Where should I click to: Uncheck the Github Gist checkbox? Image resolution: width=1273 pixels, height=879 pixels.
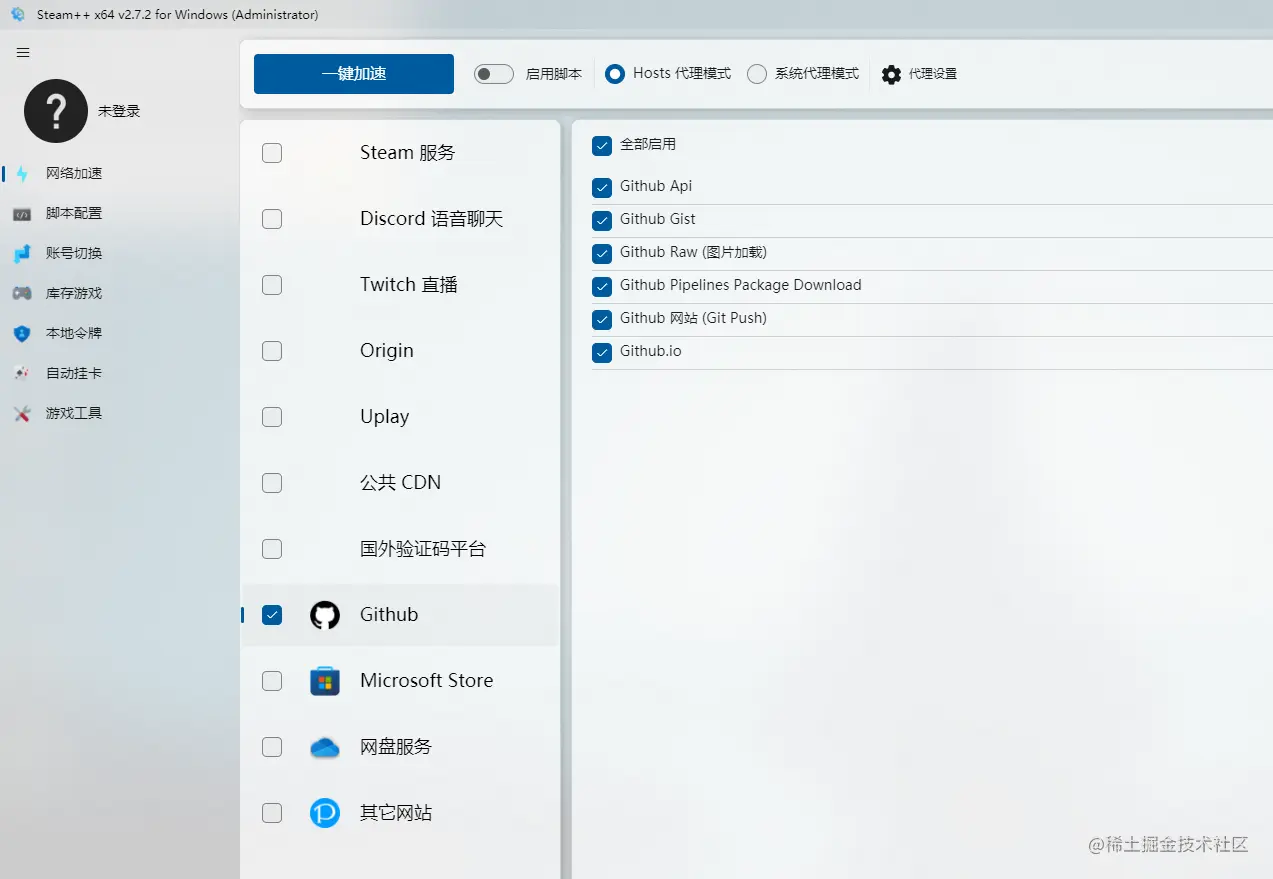point(602,220)
